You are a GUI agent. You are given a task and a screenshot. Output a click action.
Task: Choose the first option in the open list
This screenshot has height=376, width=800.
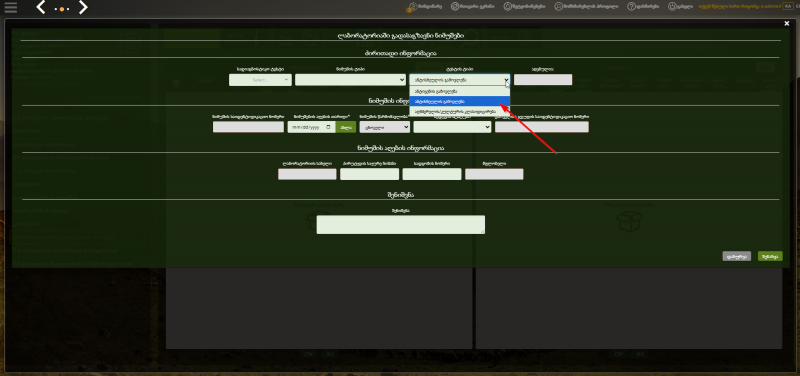tap(459, 91)
